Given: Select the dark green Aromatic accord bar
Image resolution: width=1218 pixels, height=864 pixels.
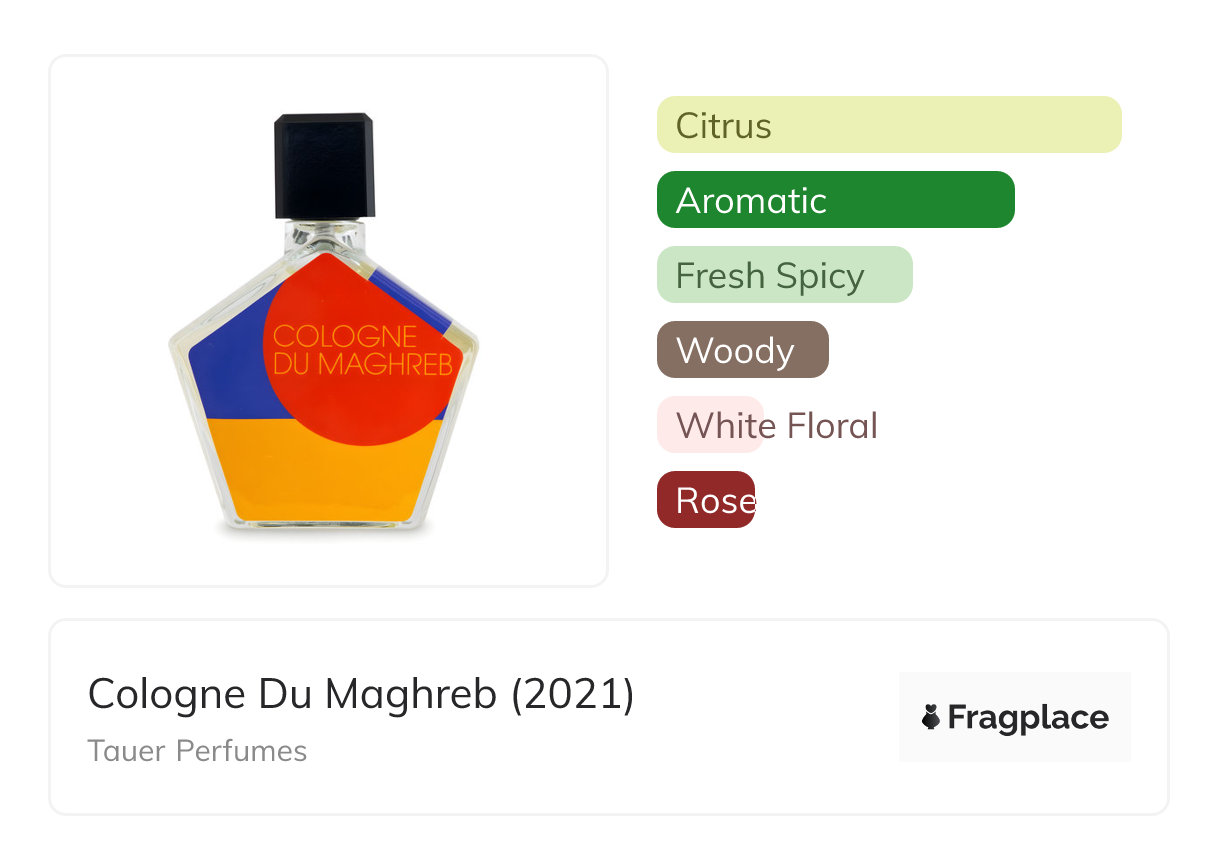Looking at the screenshot, I should (x=835, y=200).
